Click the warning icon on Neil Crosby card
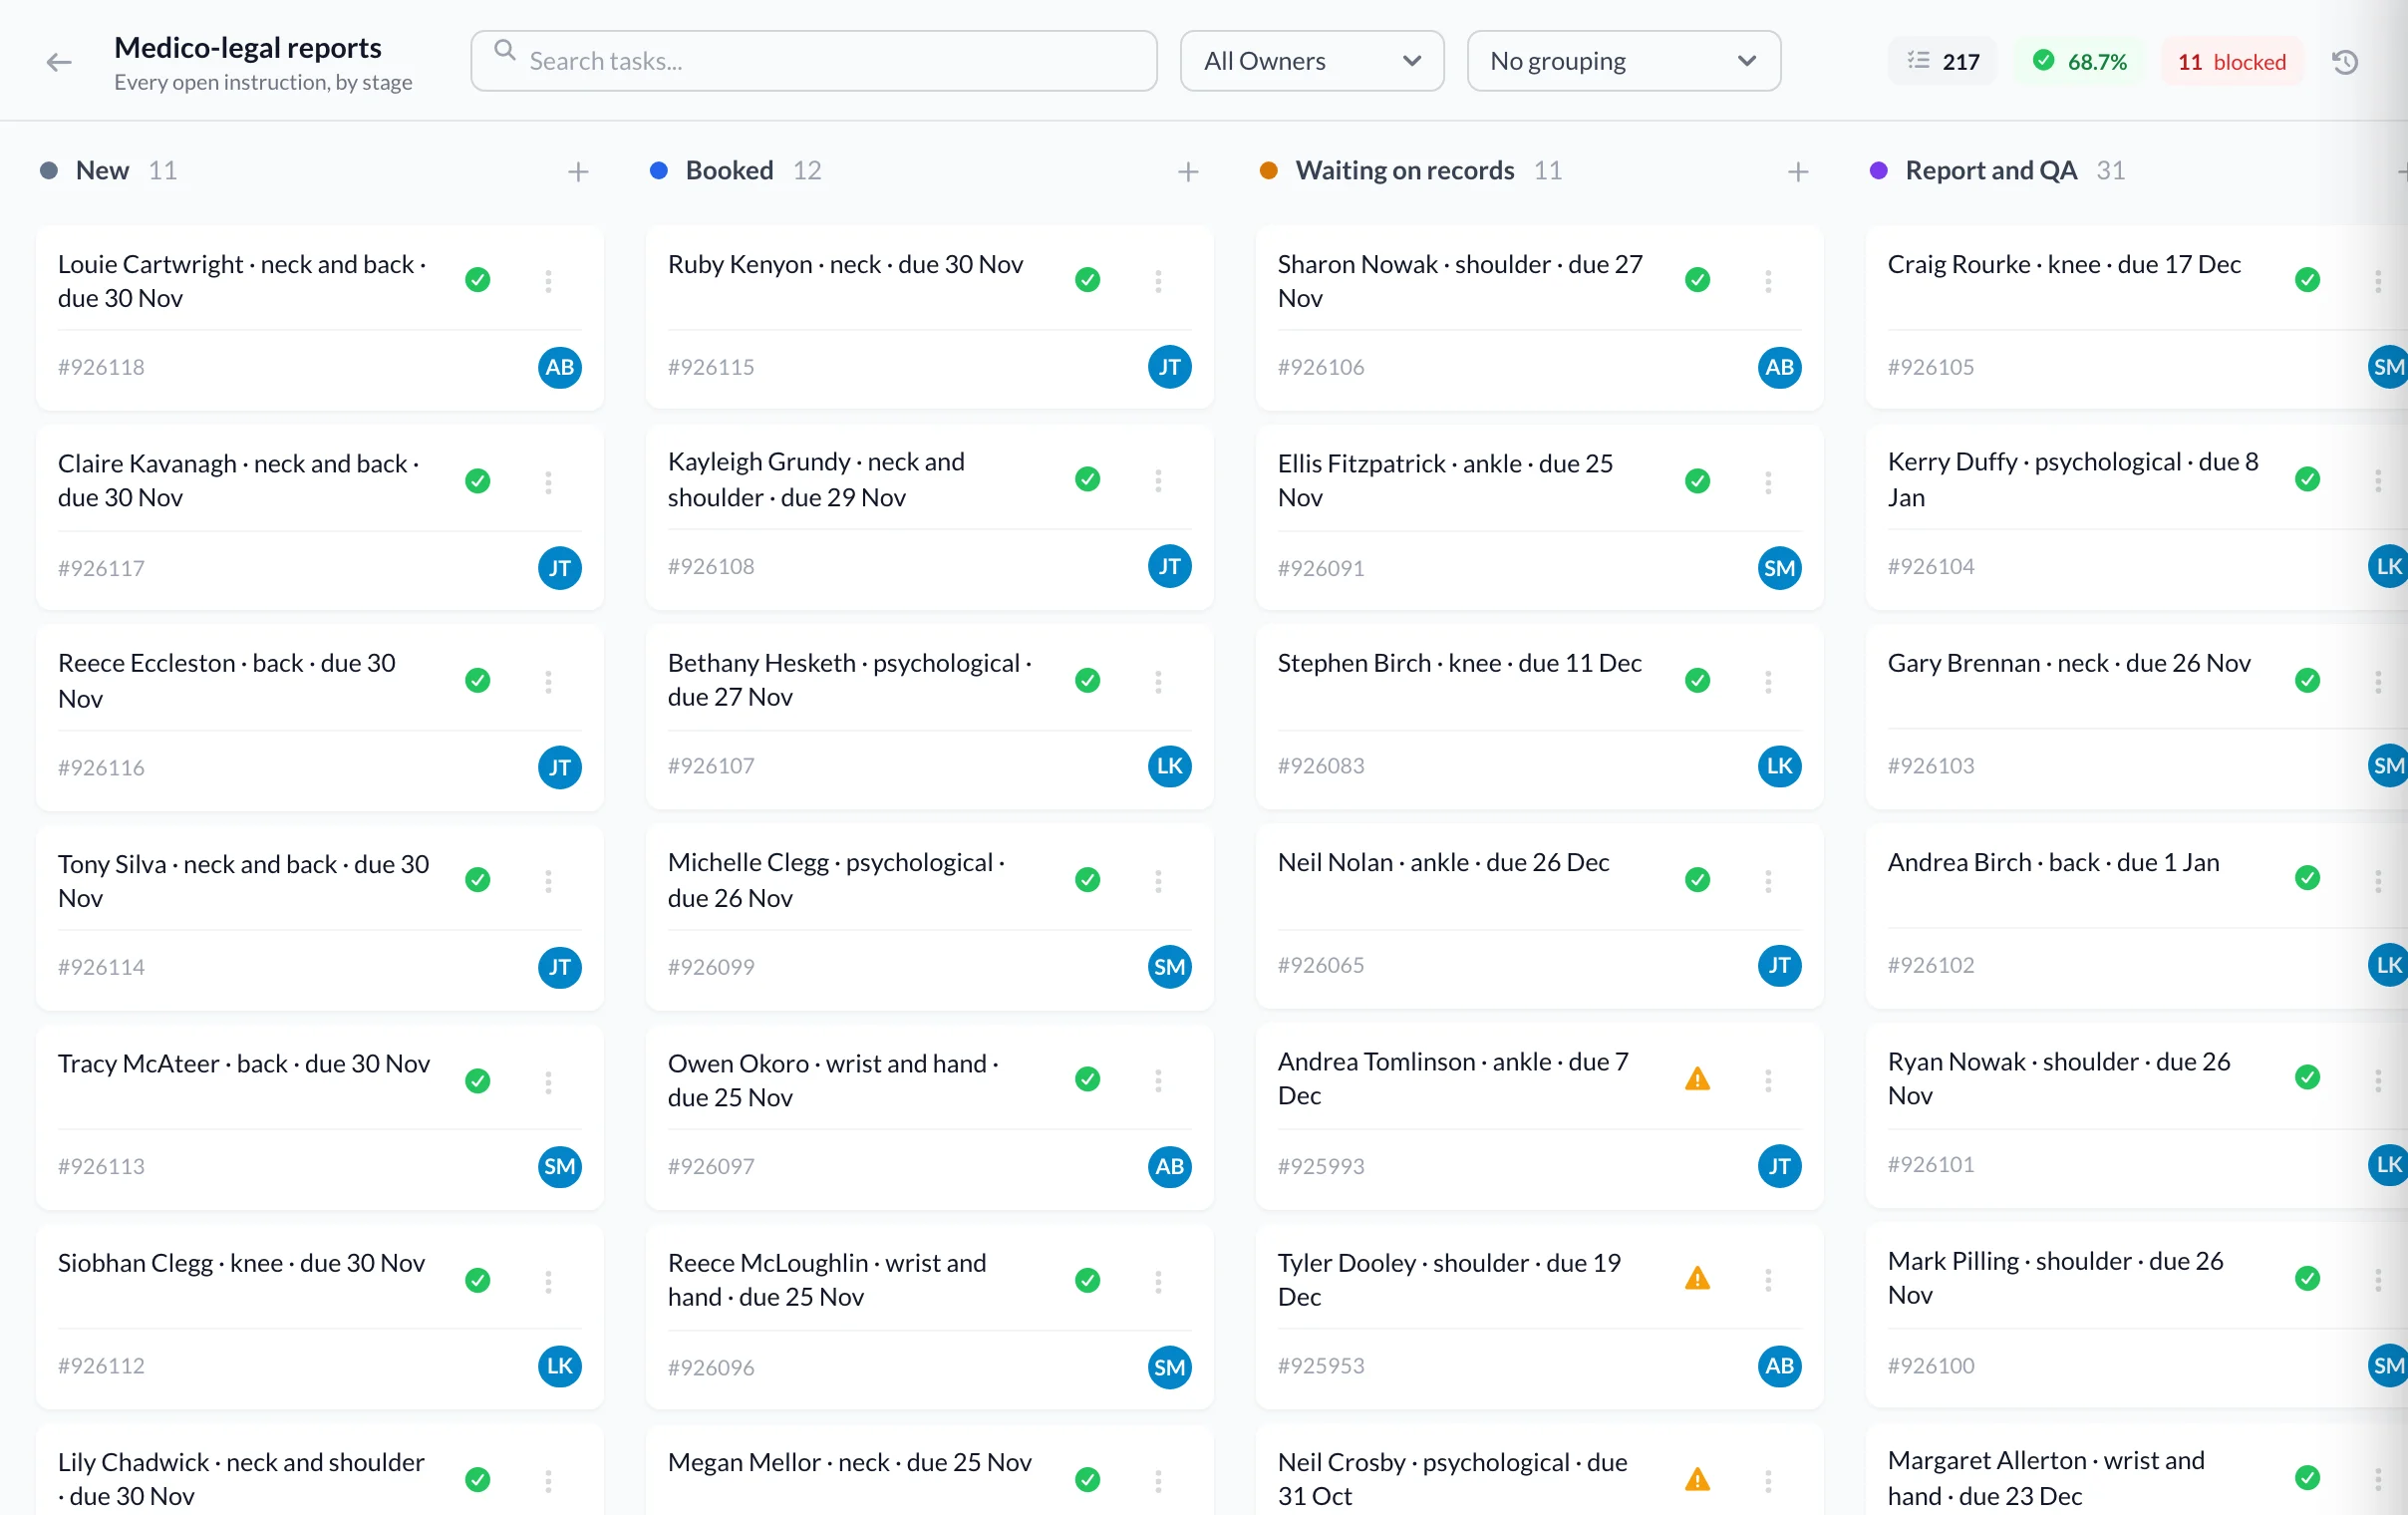The image size is (2408, 1515). coord(1697,1479)
